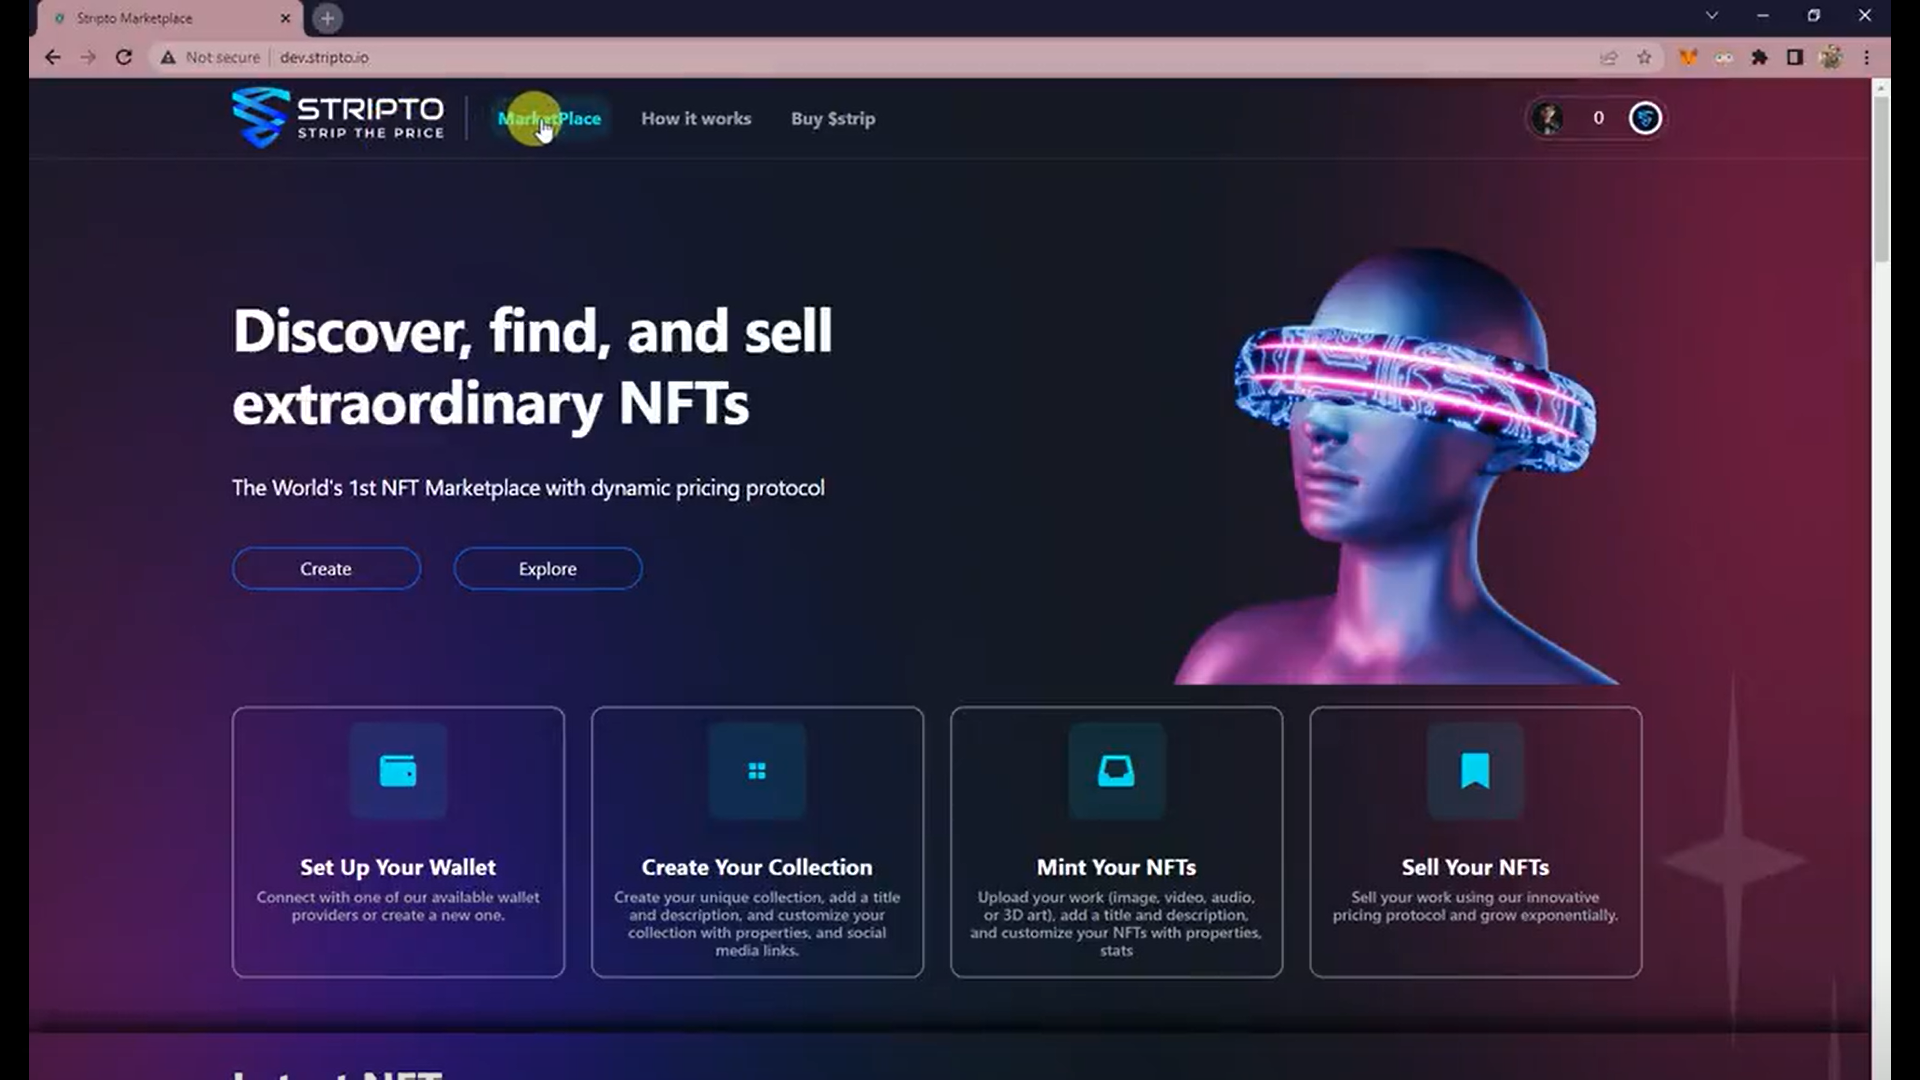This screenshot has width=1920, height=1080.
Task: Reload the page
Action: (x=124, y=57)
